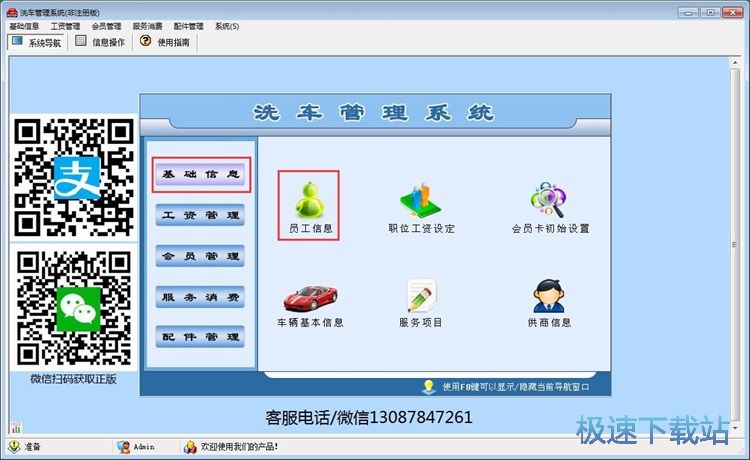
Task: Click the vertical scrollbar thumb
Action: pyautogui.click(x=735, y=244)
